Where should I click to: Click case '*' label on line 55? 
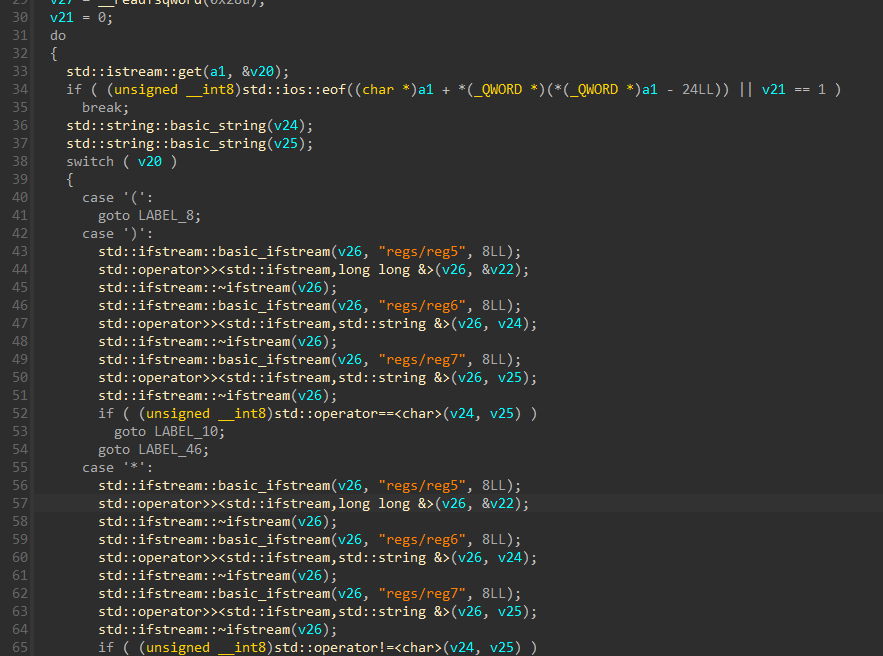(118, 468)
